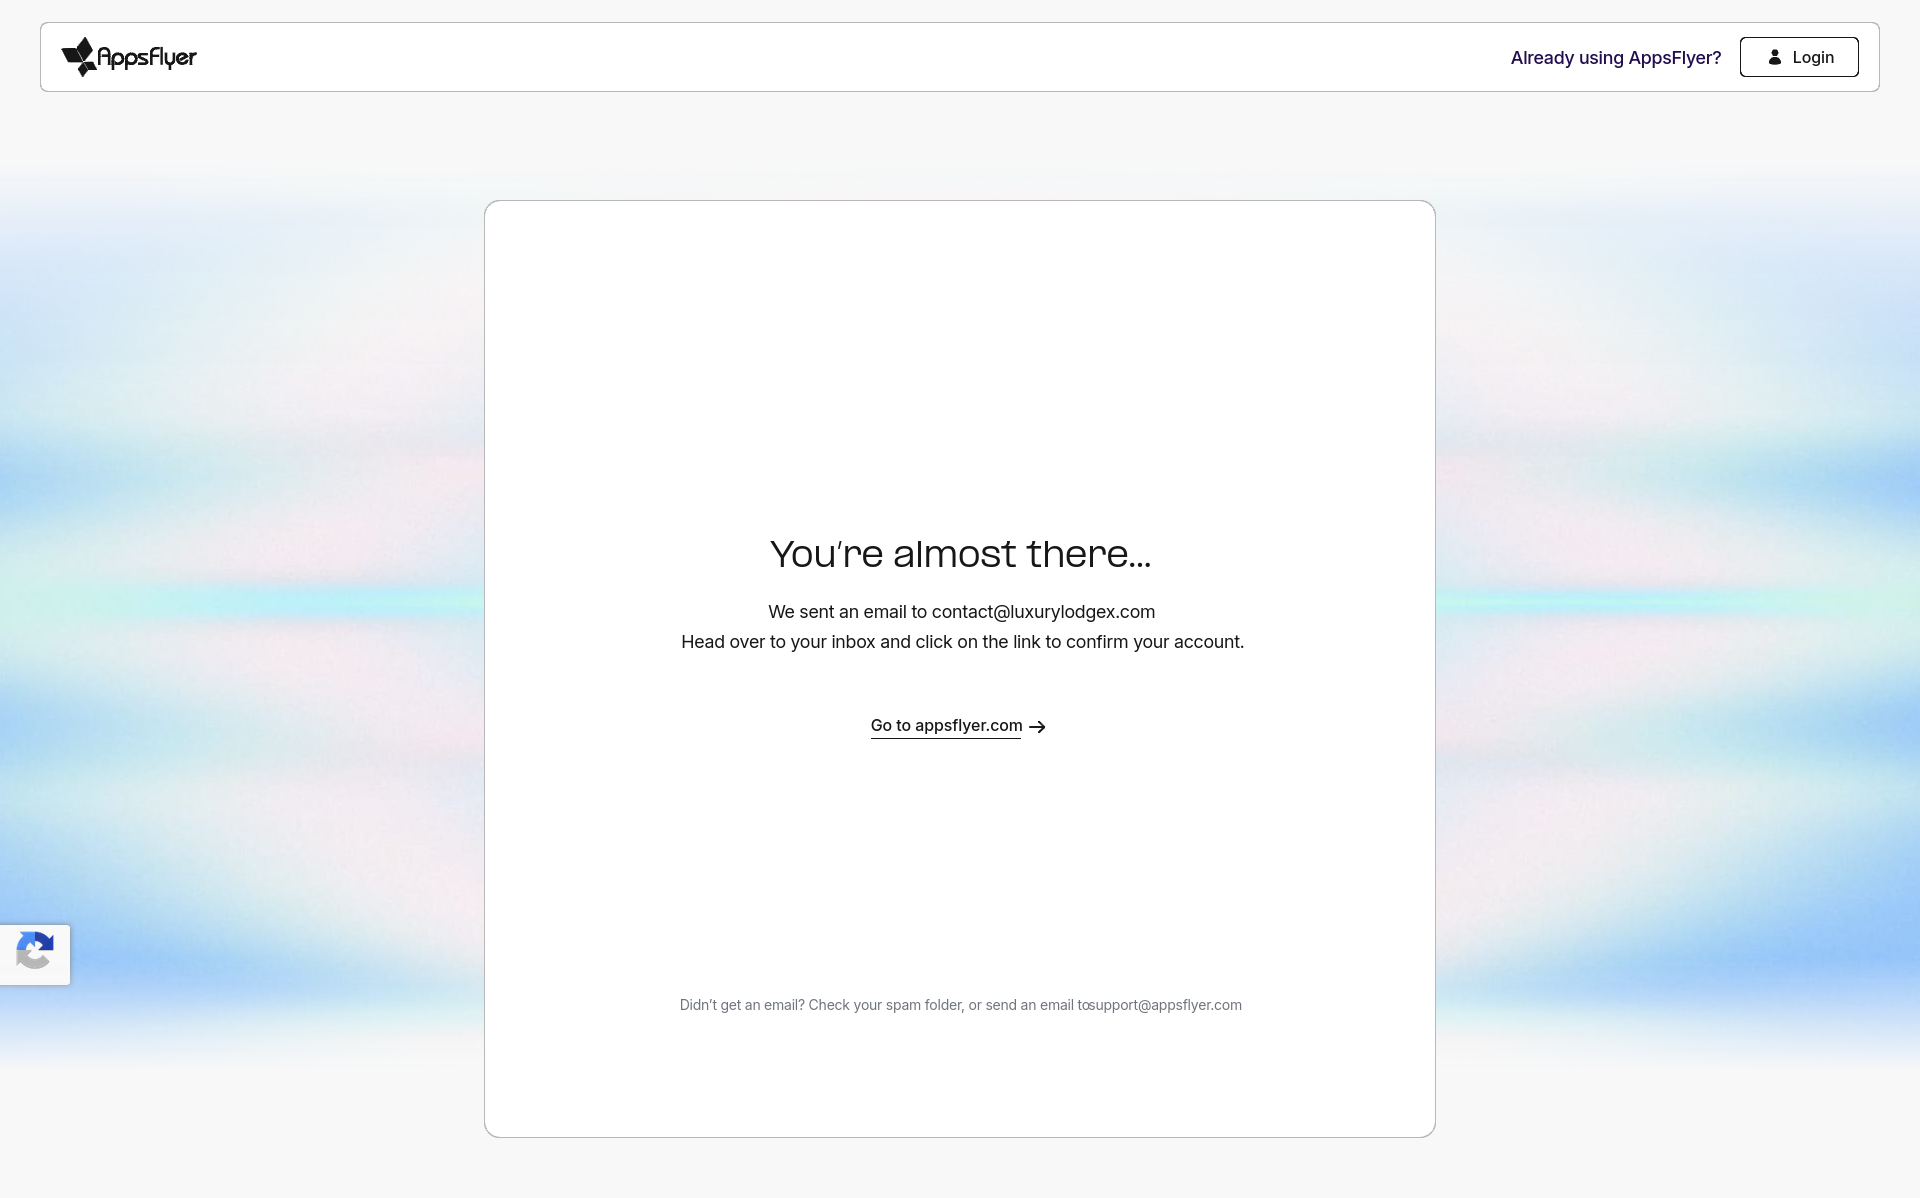Click the arrow icon beside appsflyer.com link

coord(1037,727)
